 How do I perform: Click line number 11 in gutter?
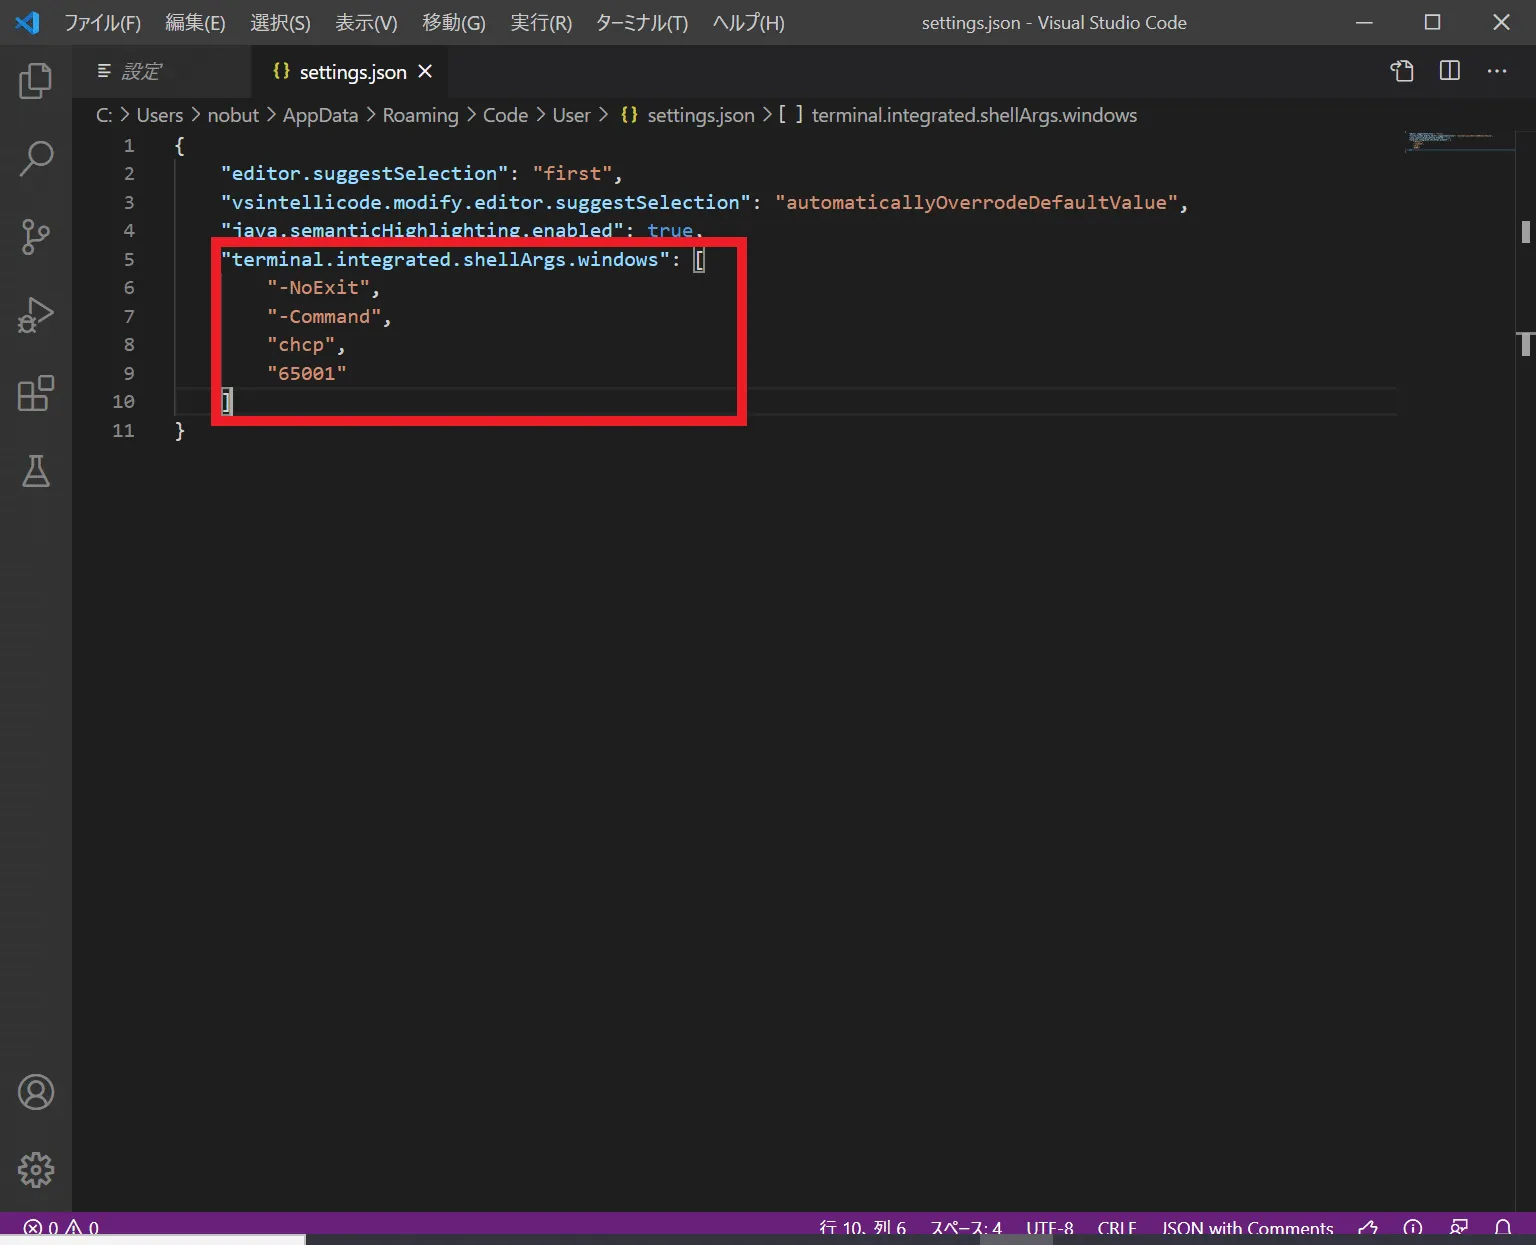click(123, 430)
